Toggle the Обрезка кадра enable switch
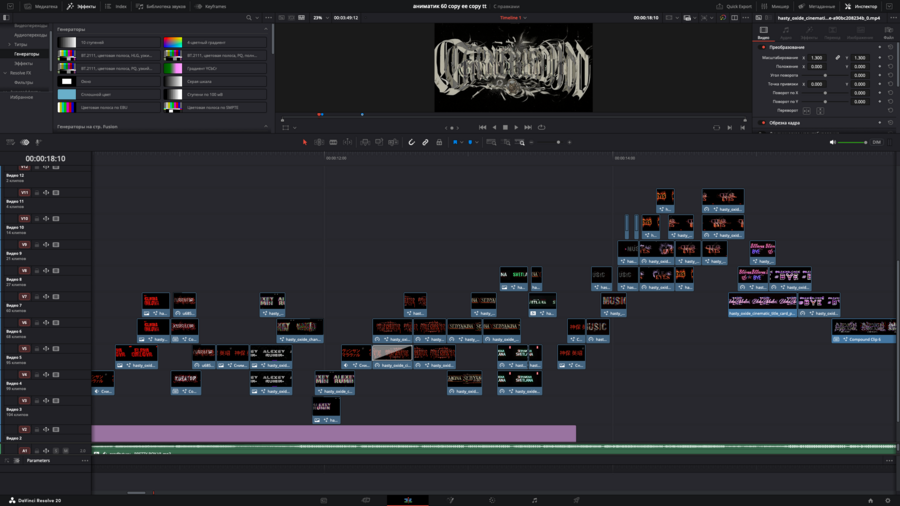 click(764, 123)
